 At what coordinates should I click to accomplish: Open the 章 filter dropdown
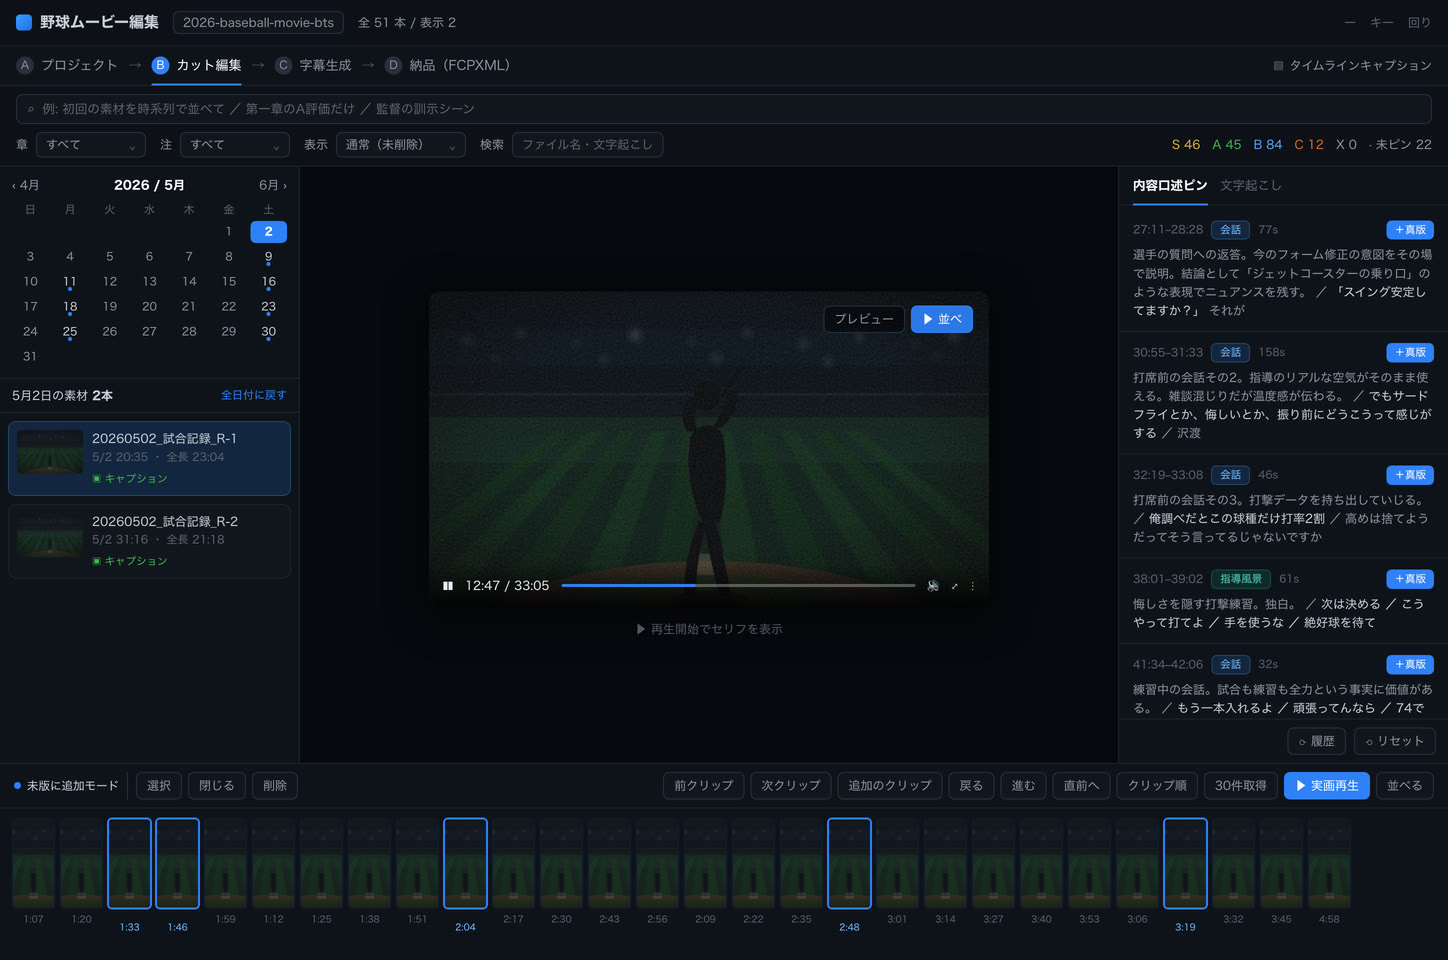(x=91, y=145)
